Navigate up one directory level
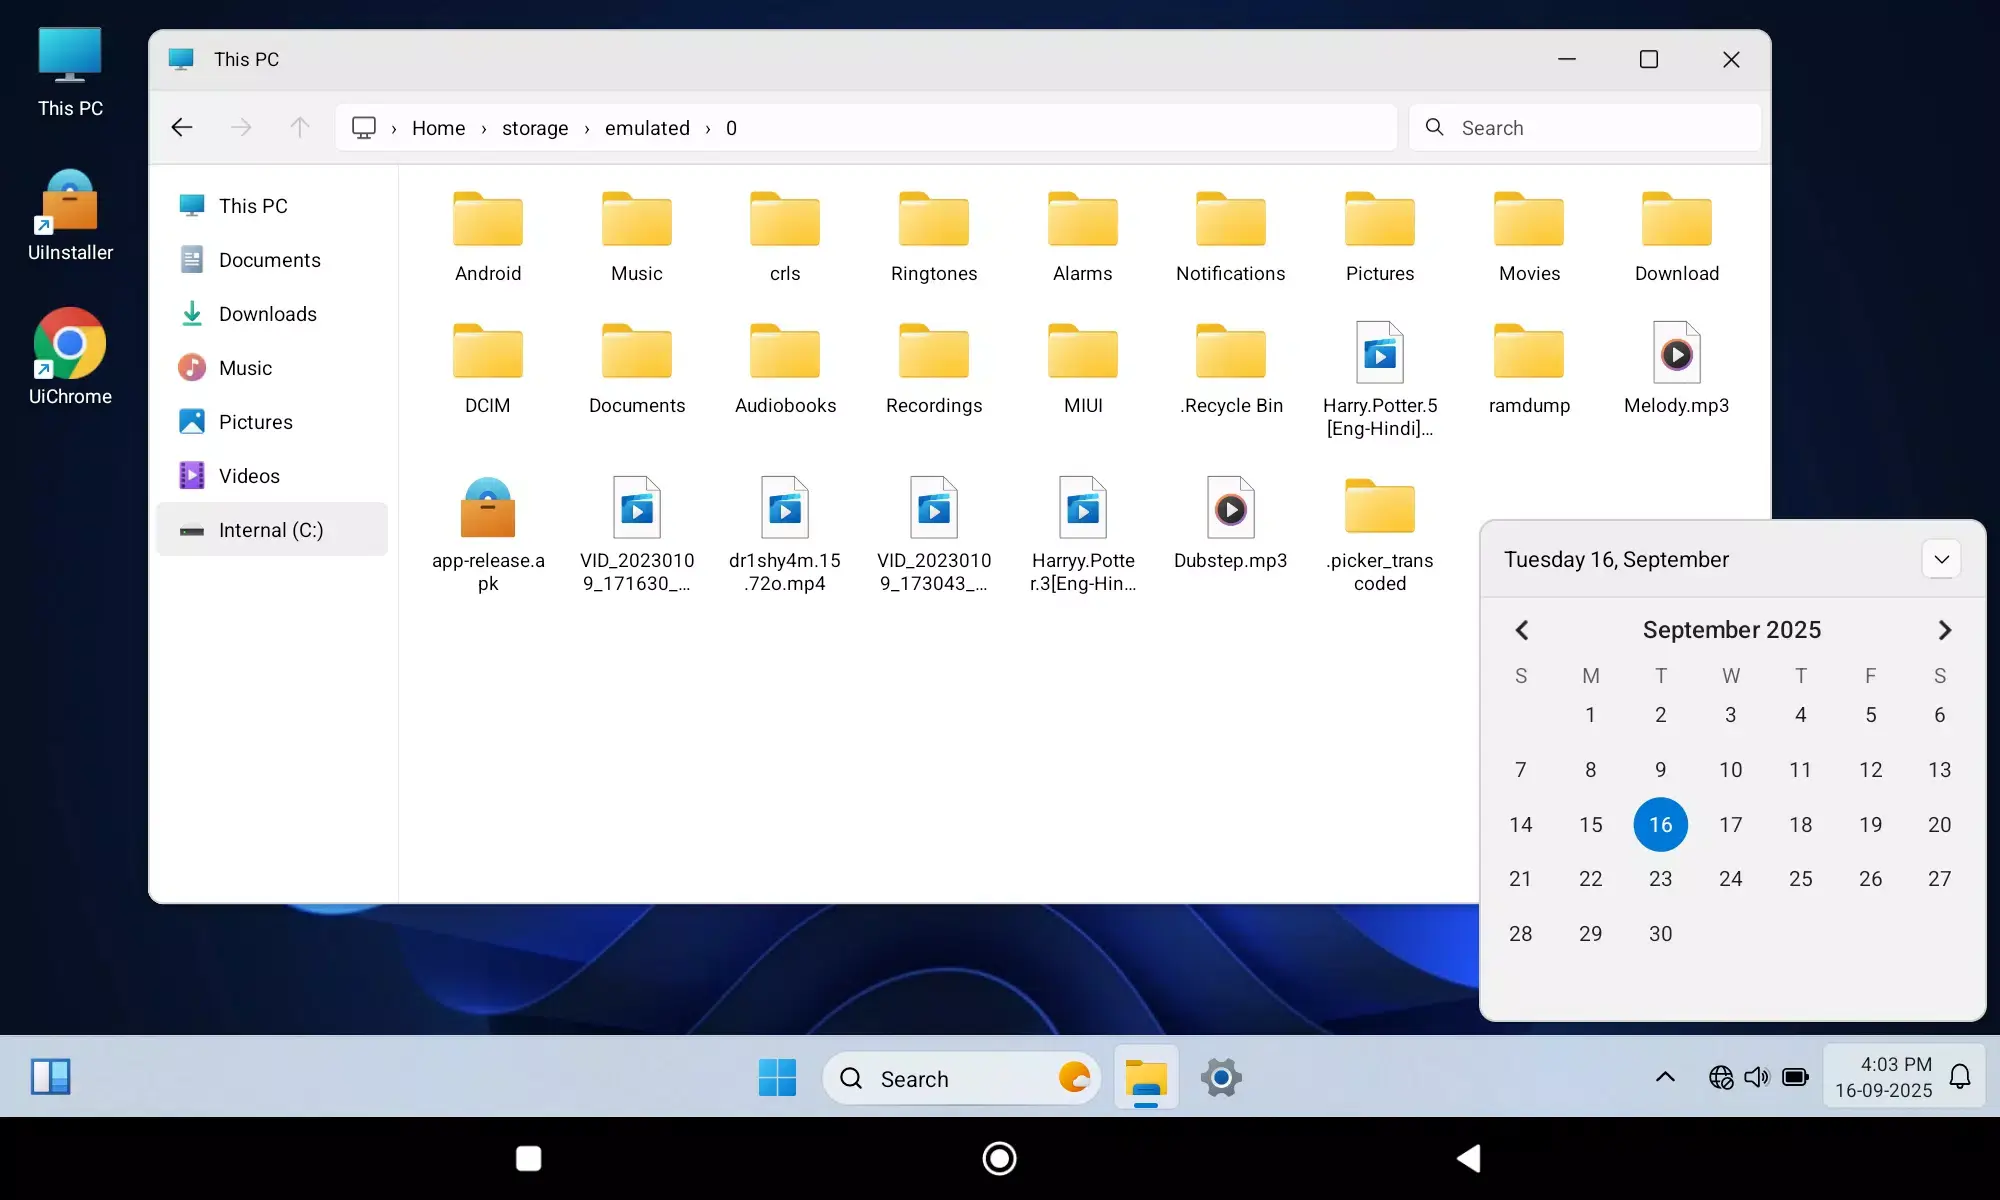The image size is (2000, 1200). click(299, 127)
